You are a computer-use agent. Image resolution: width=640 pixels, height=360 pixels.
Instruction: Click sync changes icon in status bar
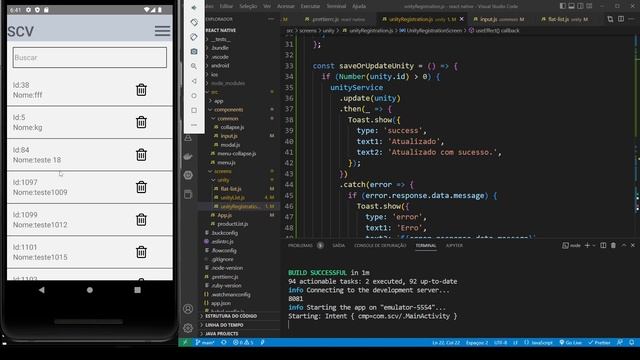pos(224,342)
